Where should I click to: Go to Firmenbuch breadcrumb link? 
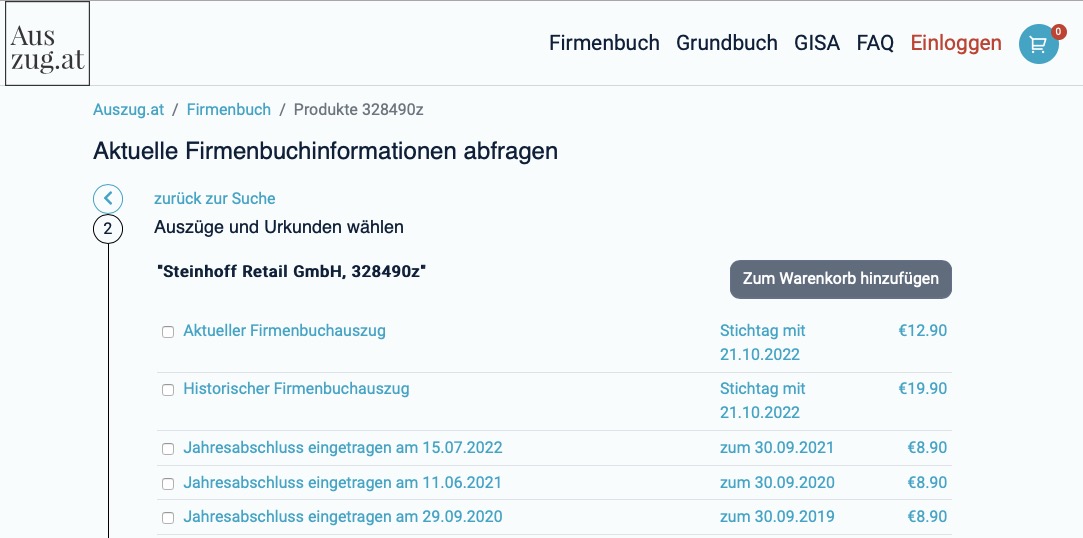[229, 110]
